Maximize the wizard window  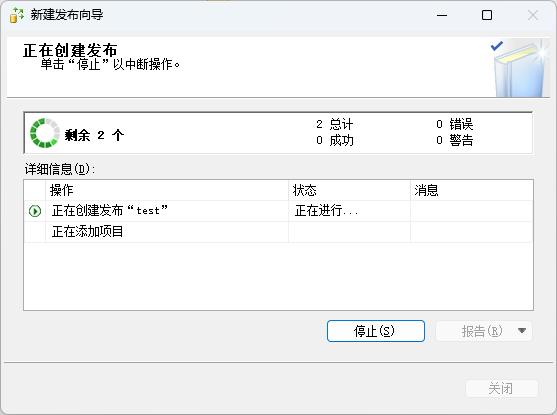click(x=487, y=15)
